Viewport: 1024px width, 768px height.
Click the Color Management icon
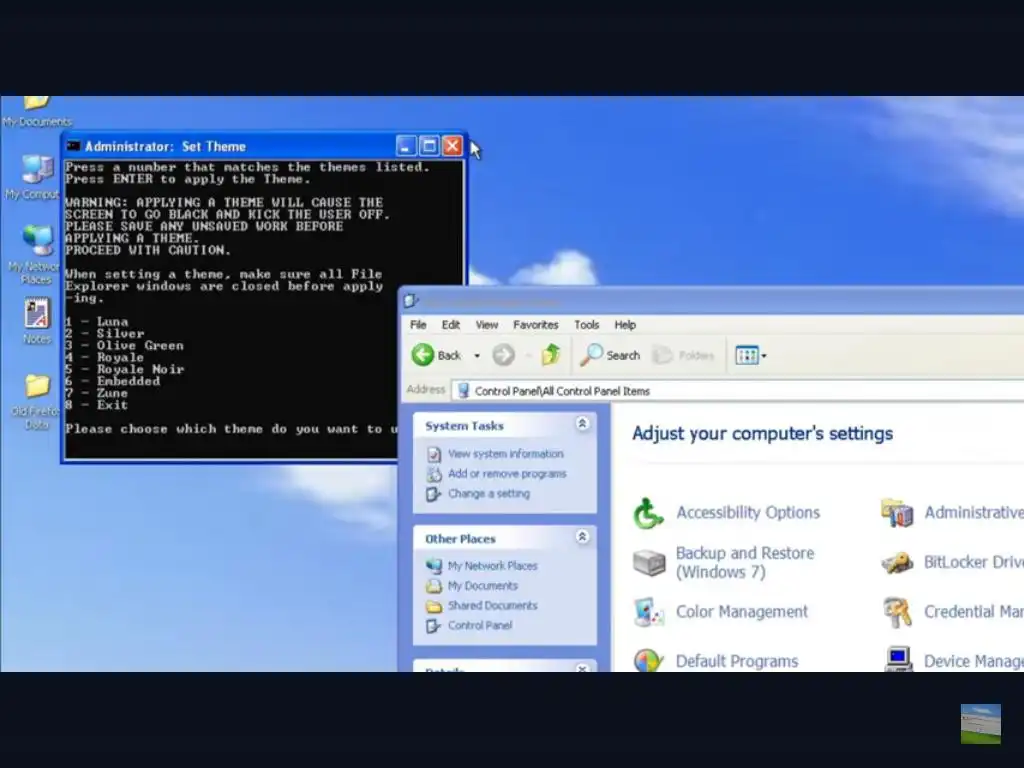click(x=649, y=612)
